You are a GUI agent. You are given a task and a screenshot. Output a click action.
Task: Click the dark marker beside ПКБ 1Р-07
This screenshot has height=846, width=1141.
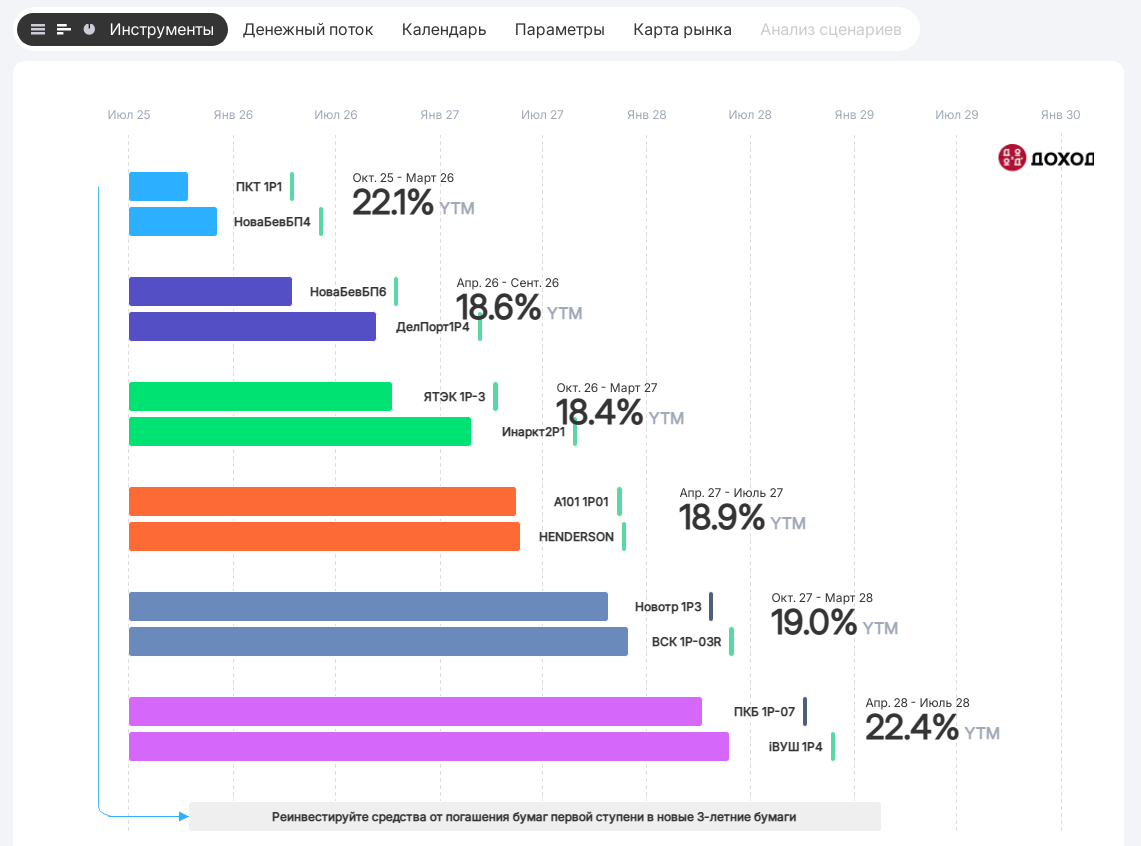804,711
